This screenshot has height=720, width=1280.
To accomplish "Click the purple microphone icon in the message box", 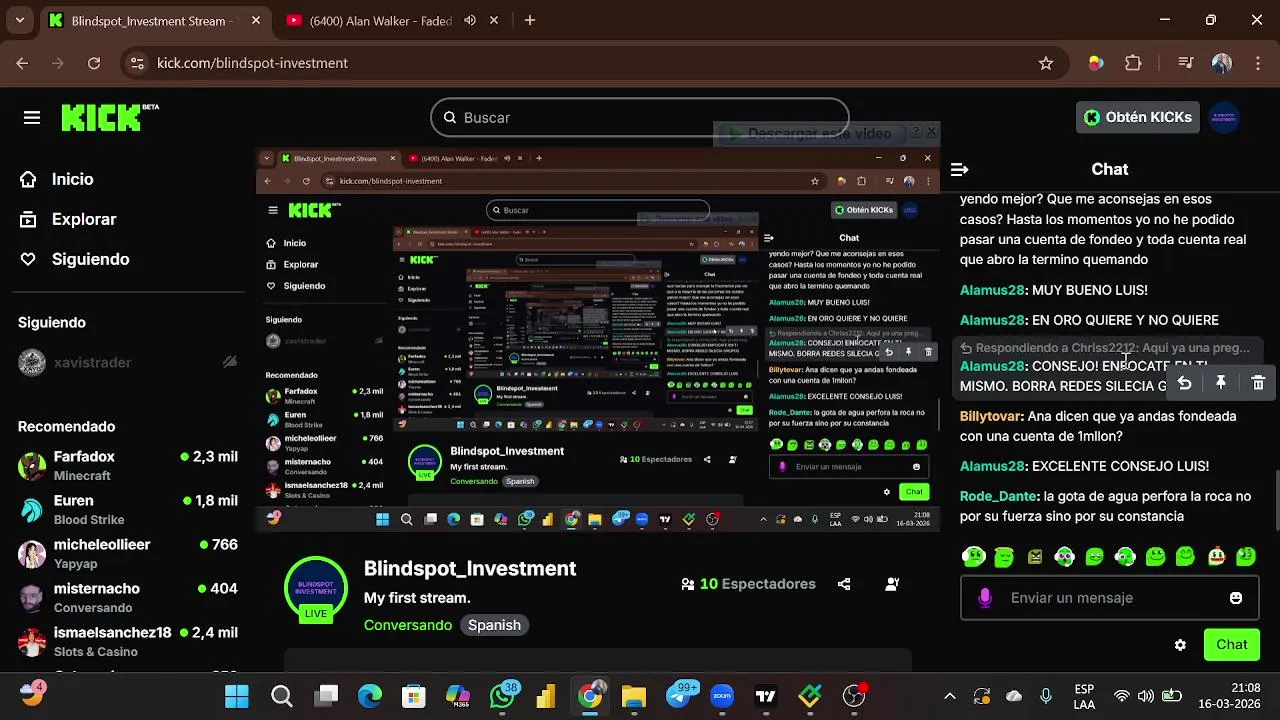I will point(985,598).
